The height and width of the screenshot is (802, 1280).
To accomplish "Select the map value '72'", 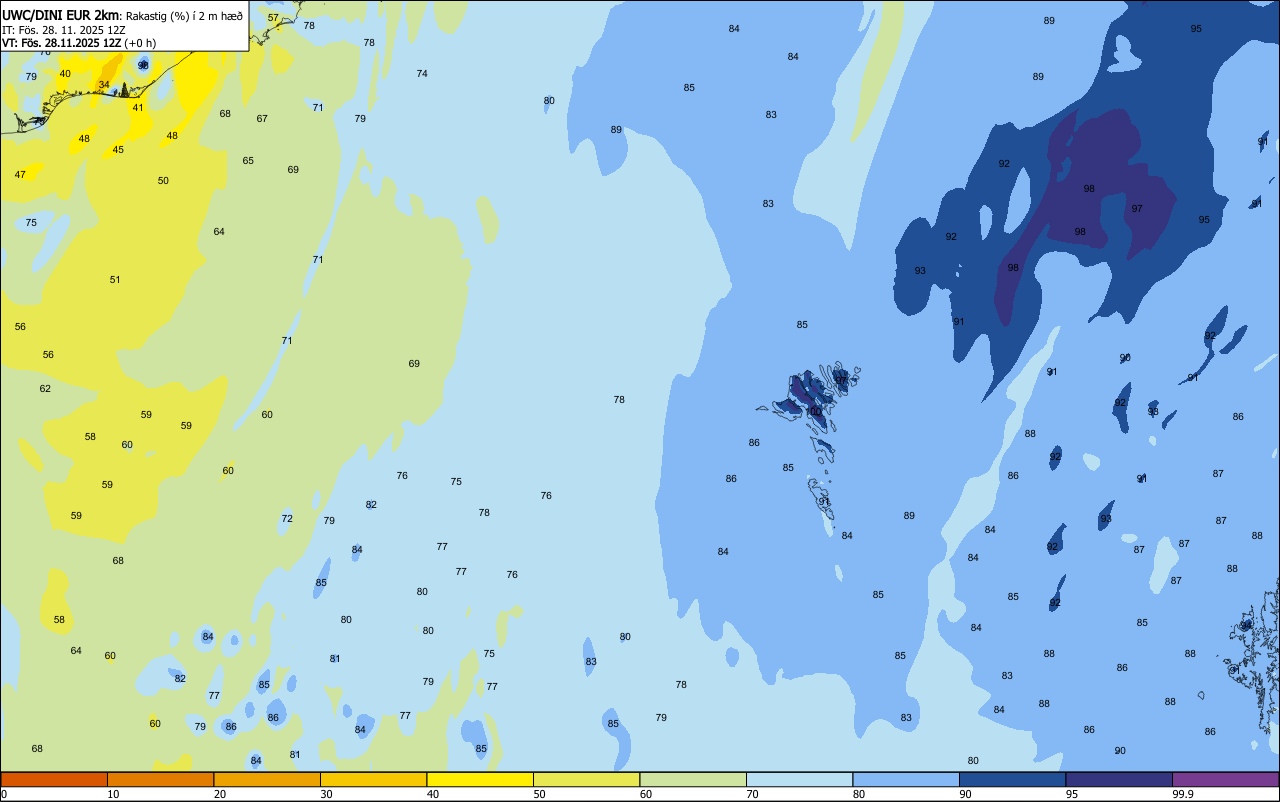I will tap(287, 519).
